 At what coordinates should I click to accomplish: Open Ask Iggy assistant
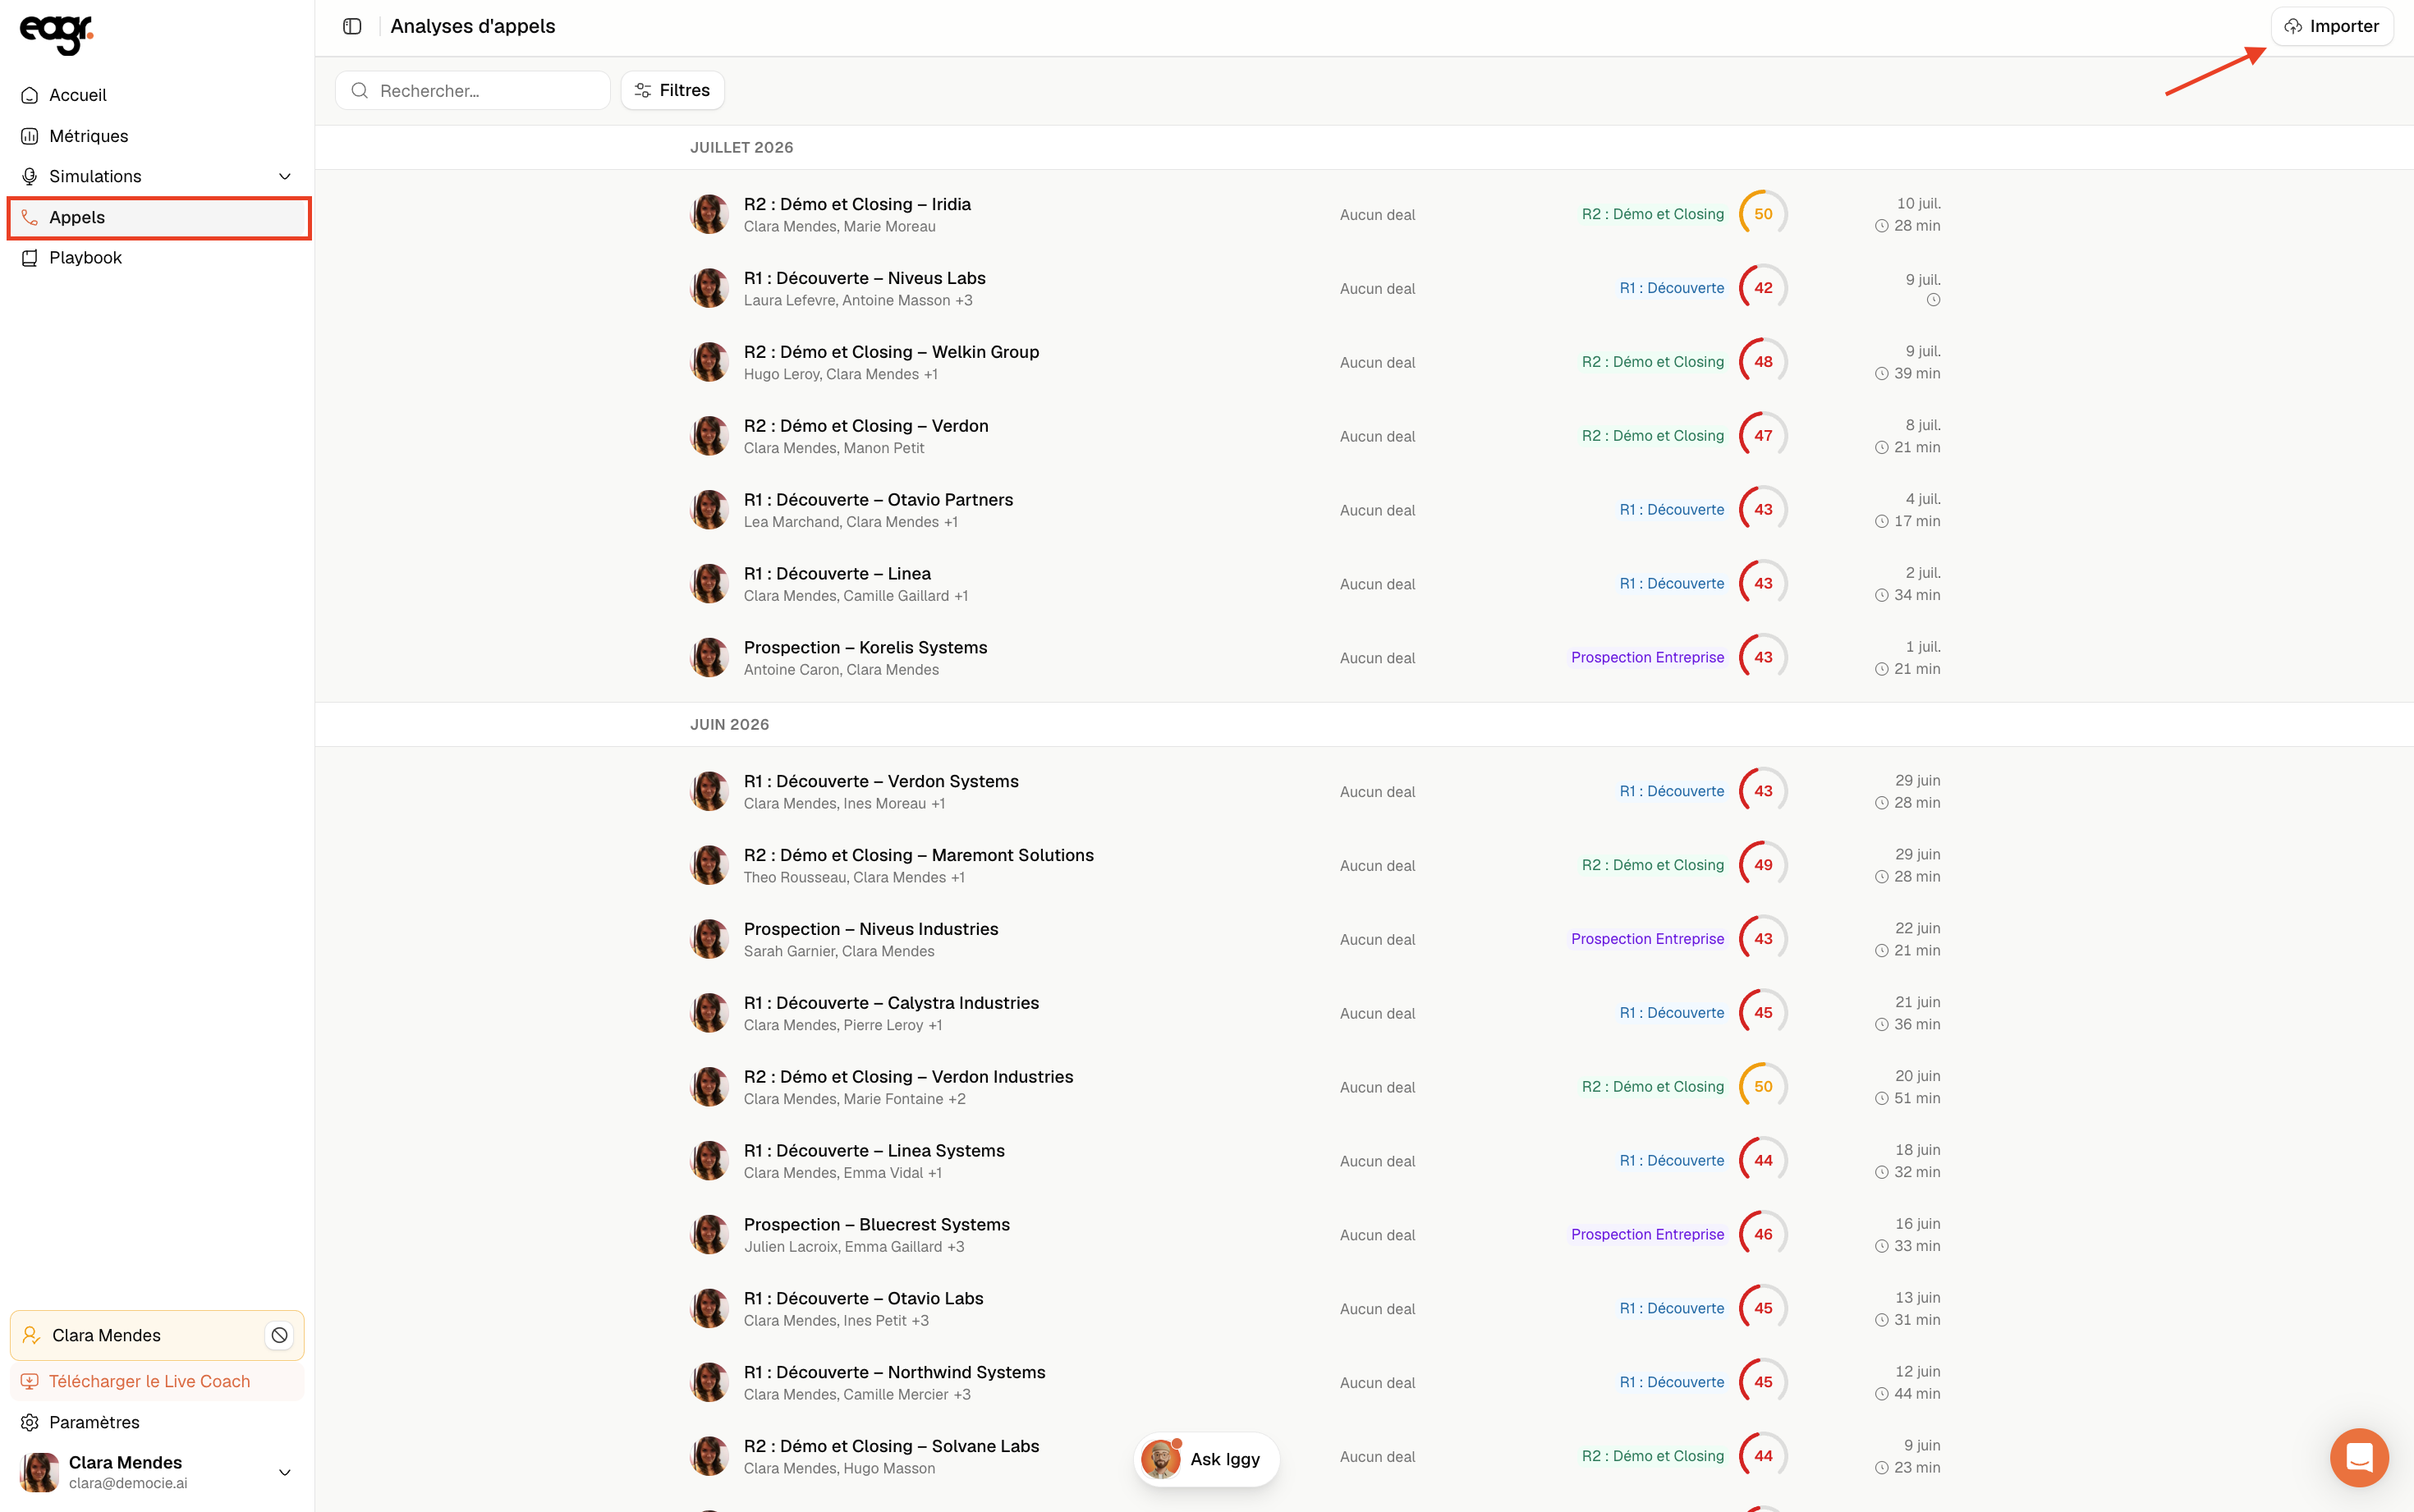pos(1206,1459)
